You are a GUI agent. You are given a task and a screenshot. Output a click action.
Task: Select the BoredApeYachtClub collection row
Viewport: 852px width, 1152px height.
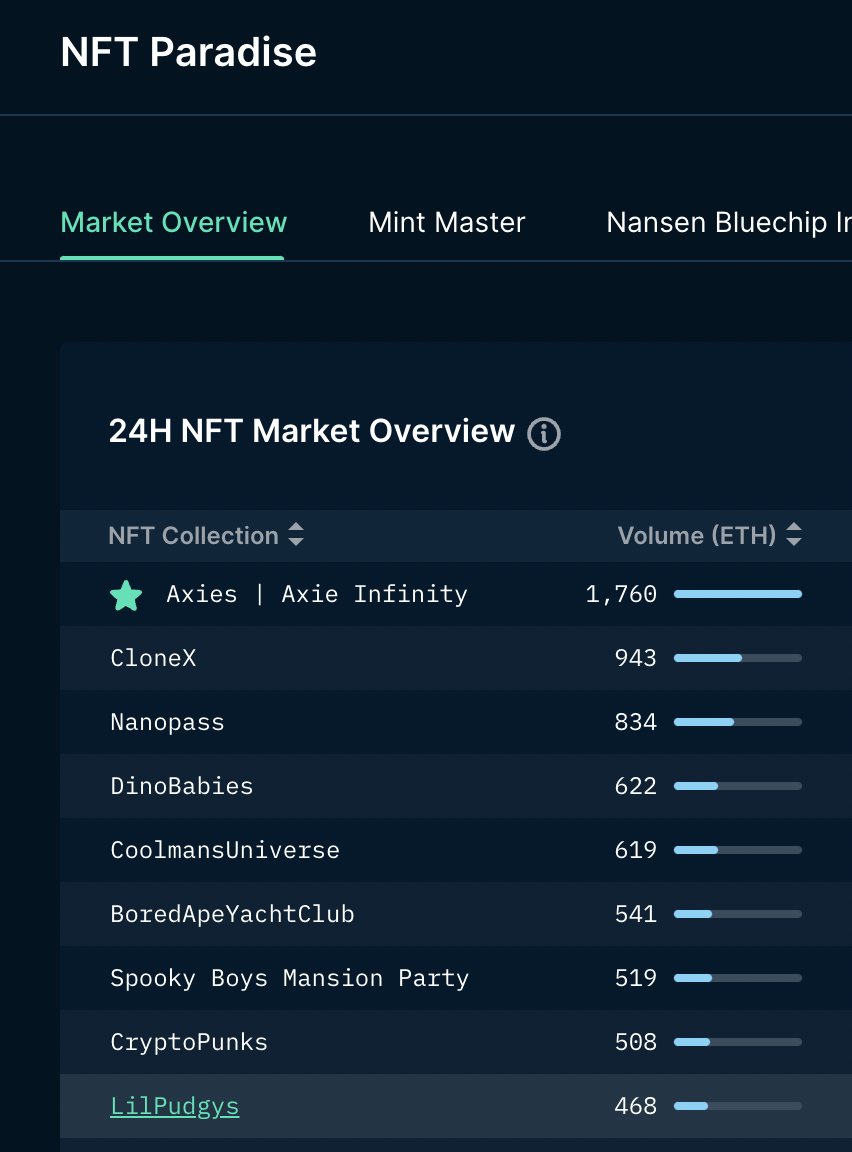(x=456, y=913)
